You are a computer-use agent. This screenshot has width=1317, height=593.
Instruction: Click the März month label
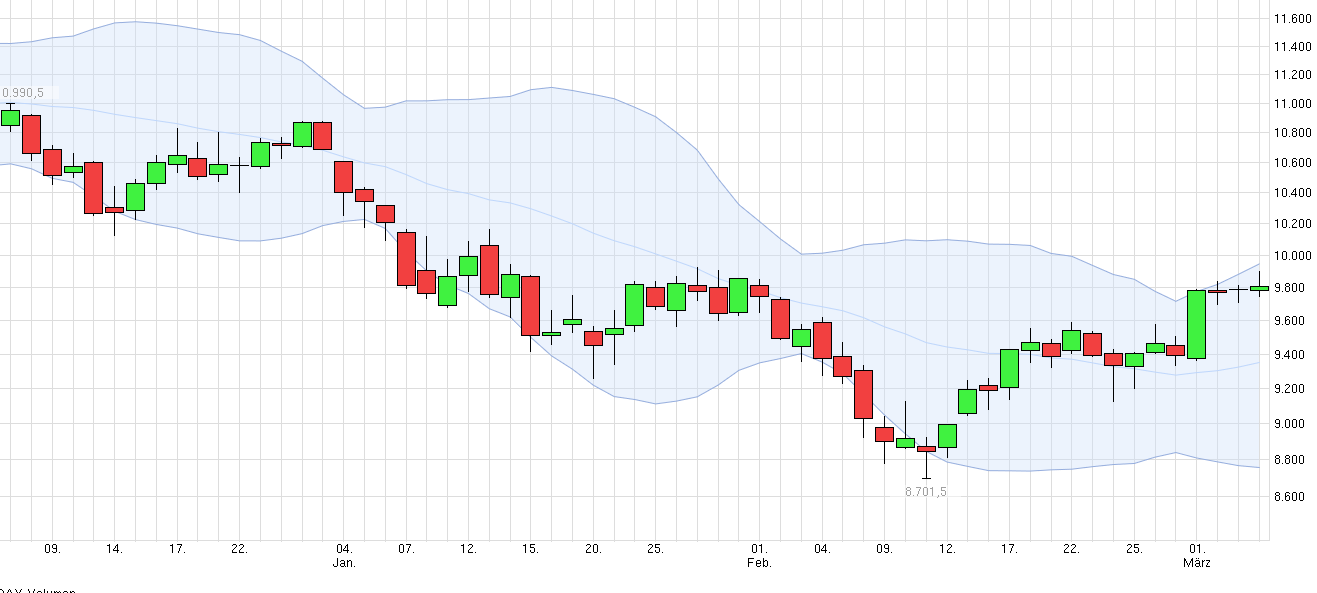1197,563
